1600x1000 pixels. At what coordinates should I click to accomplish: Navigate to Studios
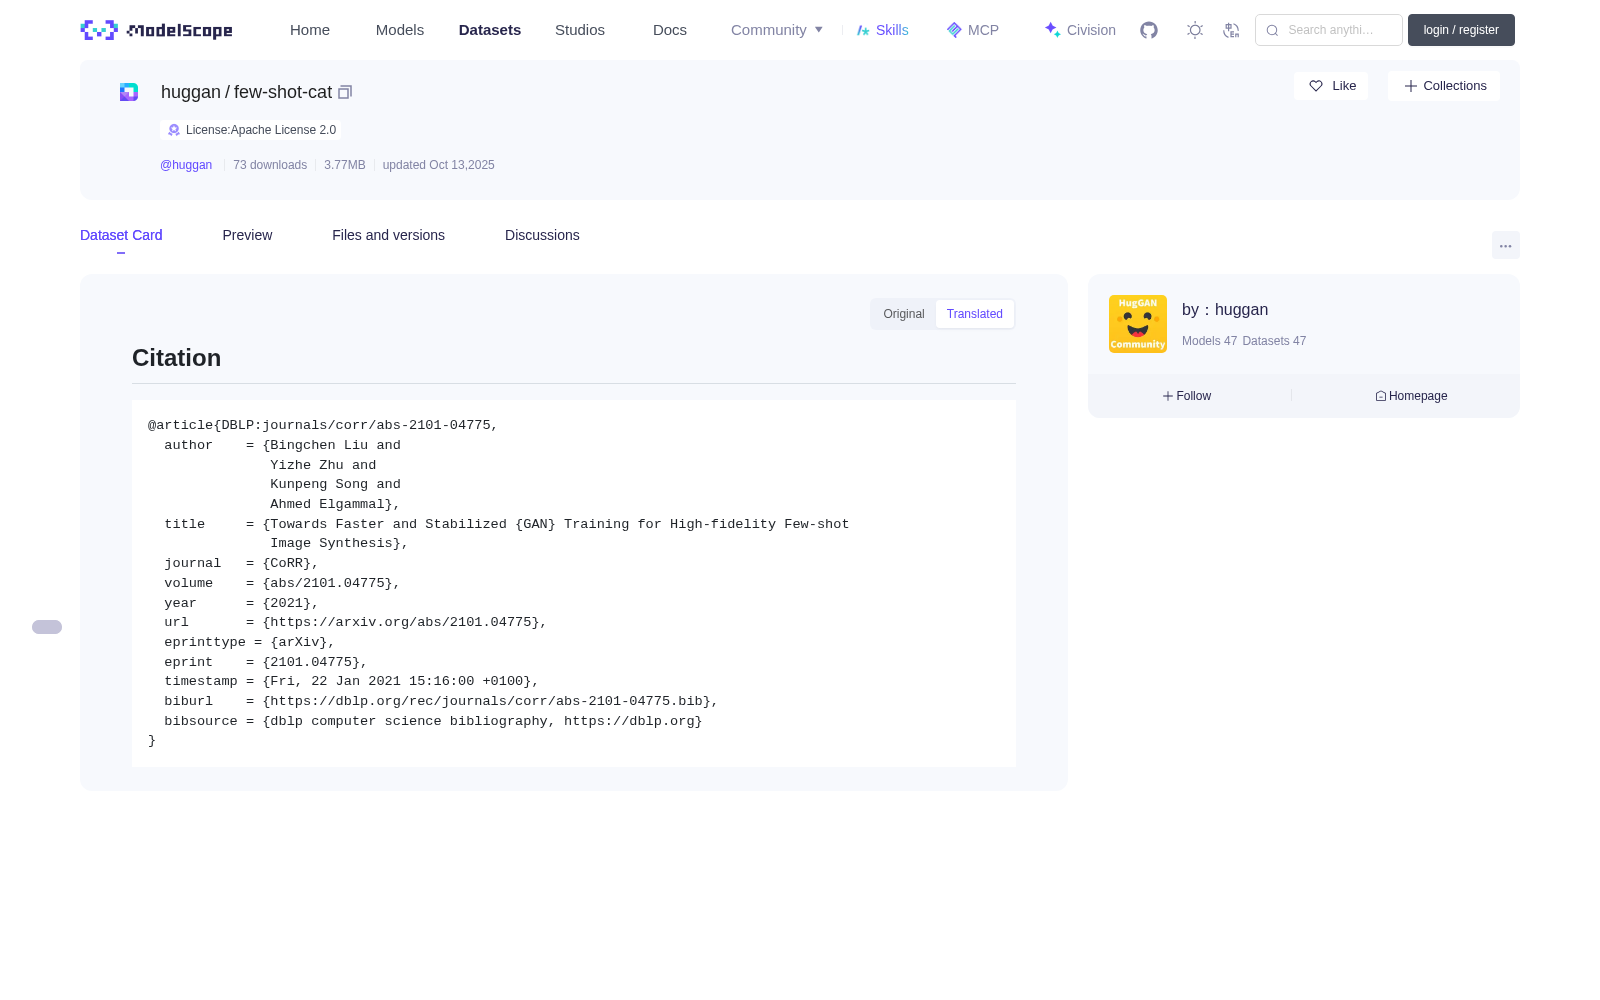580,30
